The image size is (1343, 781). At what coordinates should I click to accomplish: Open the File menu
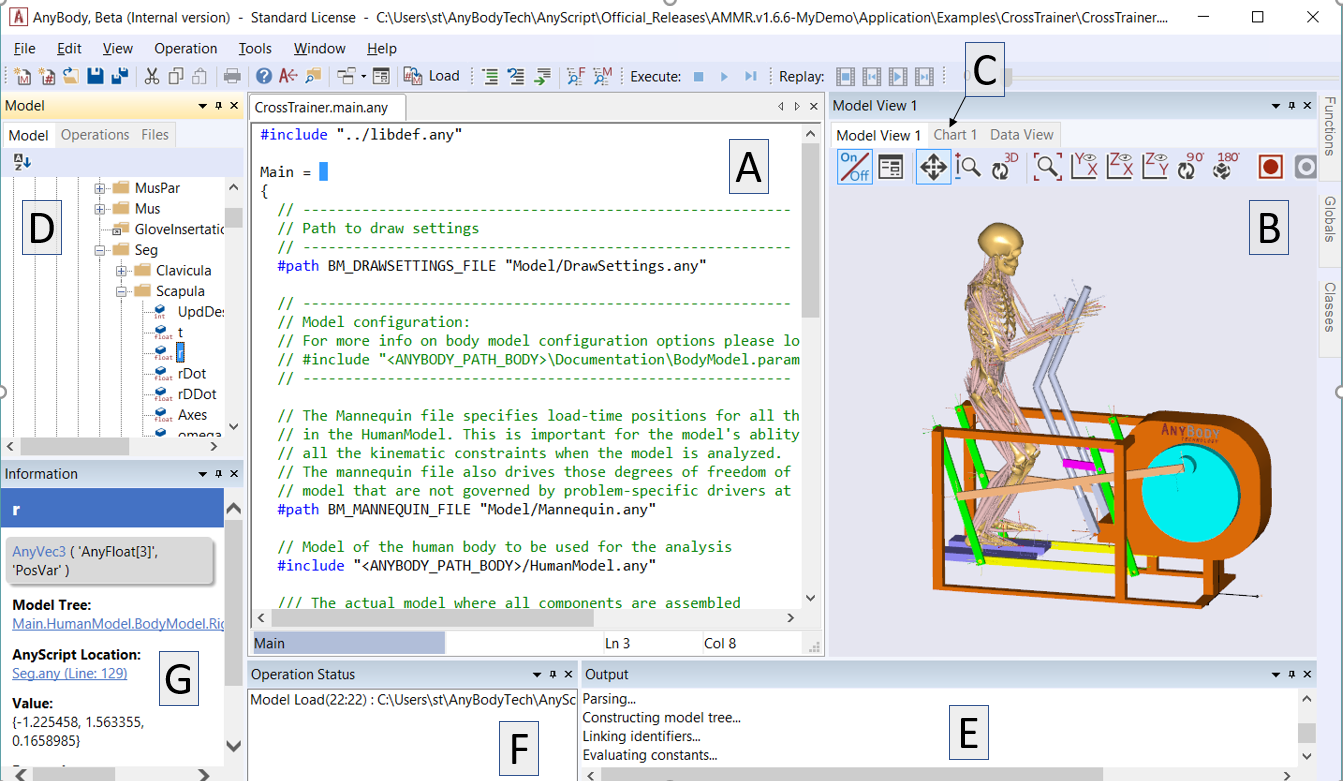[x=25, y=48]
